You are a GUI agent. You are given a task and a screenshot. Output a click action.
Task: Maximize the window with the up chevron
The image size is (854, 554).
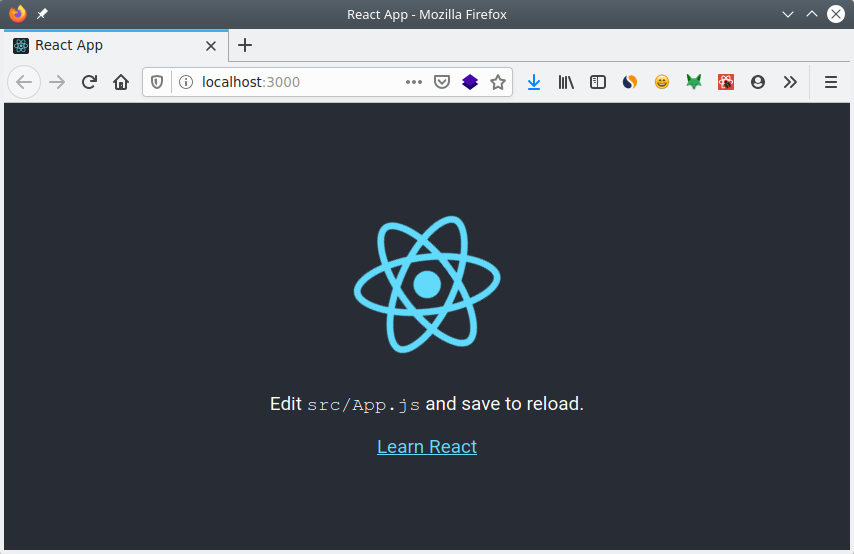(812, 14)
